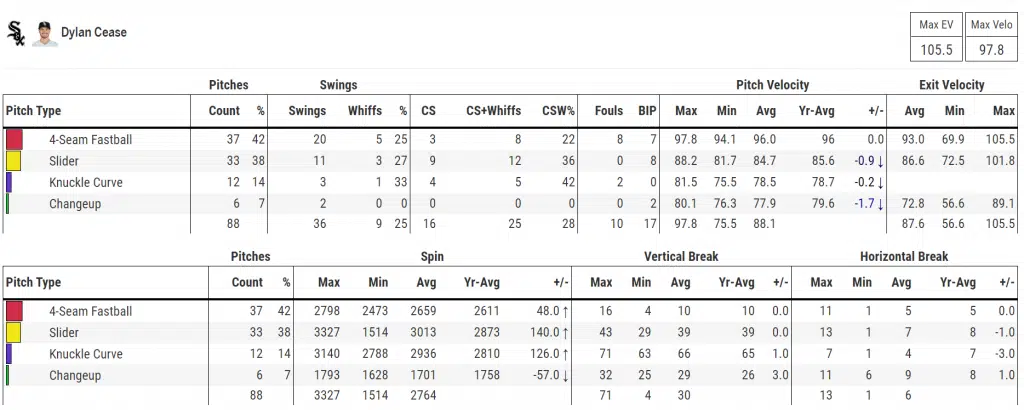Click the Exit Velocity group header
The image size is (1024, 410).
click(x=951, y=85)
